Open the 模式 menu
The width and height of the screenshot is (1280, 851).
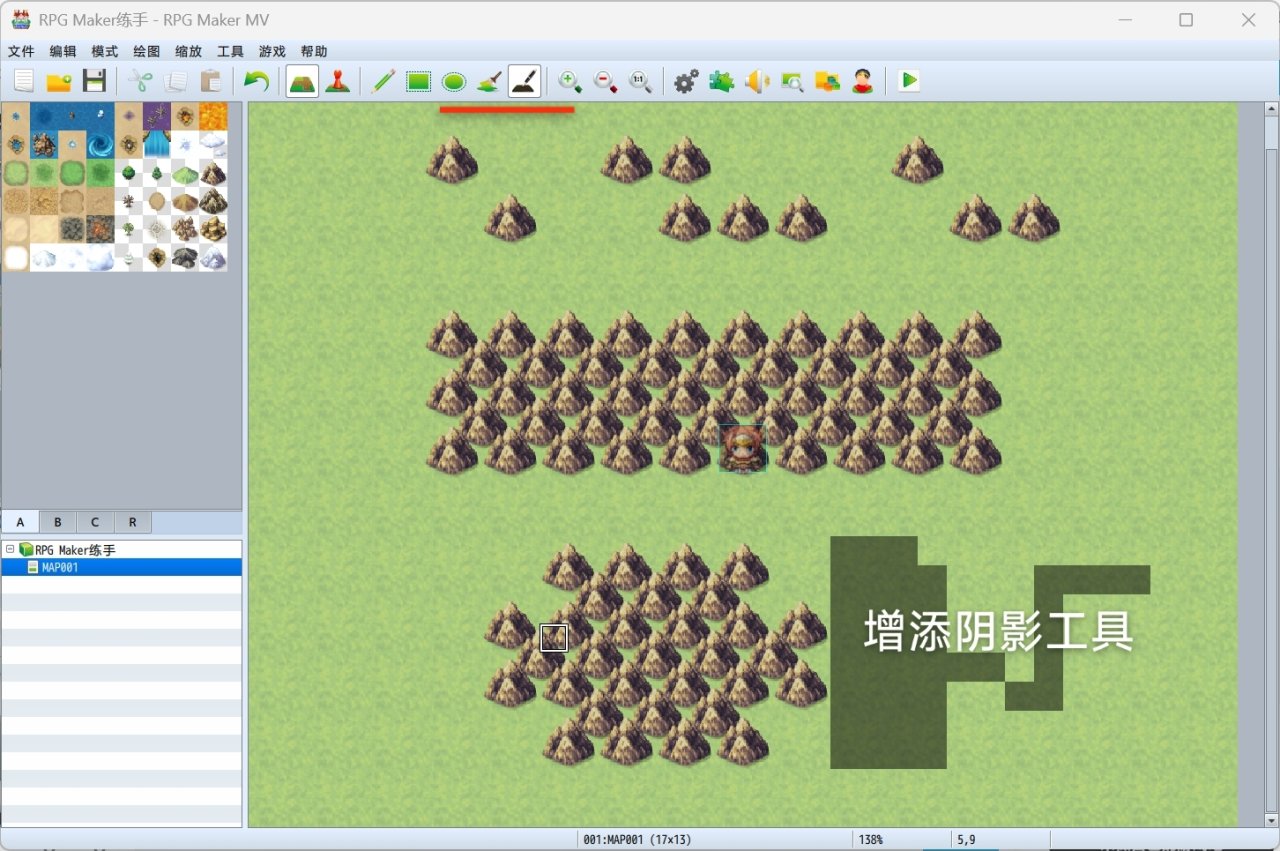pos(105,51)
